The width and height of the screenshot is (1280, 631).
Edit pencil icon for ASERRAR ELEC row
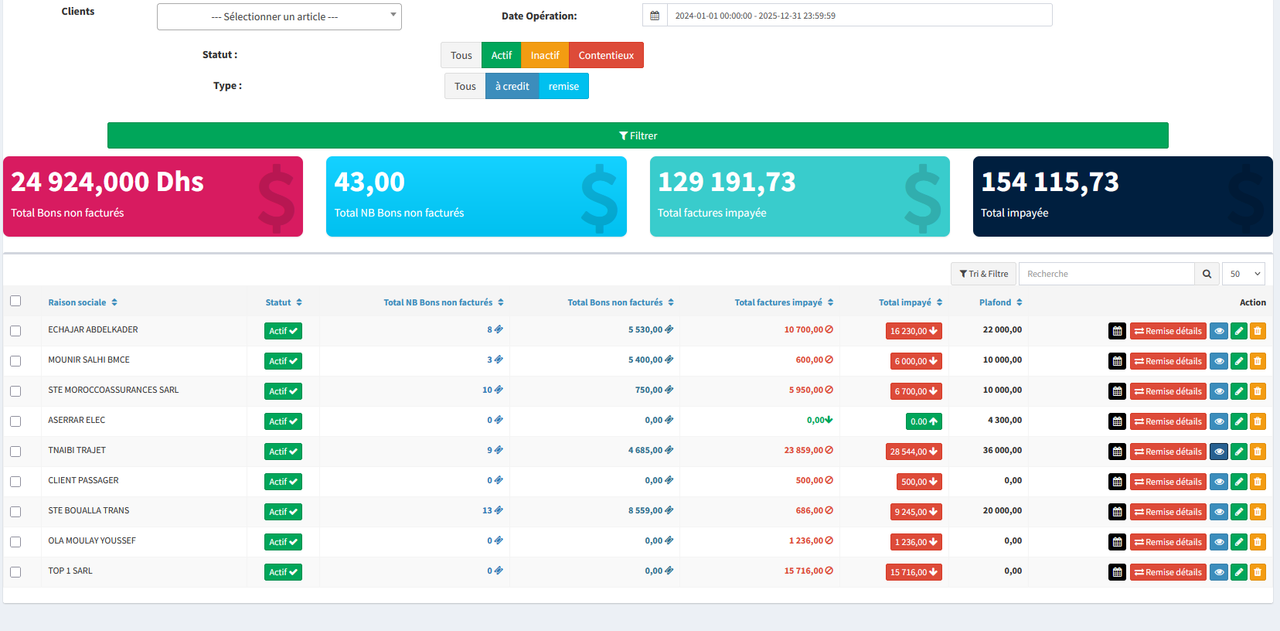click(x=1239, y=421)
